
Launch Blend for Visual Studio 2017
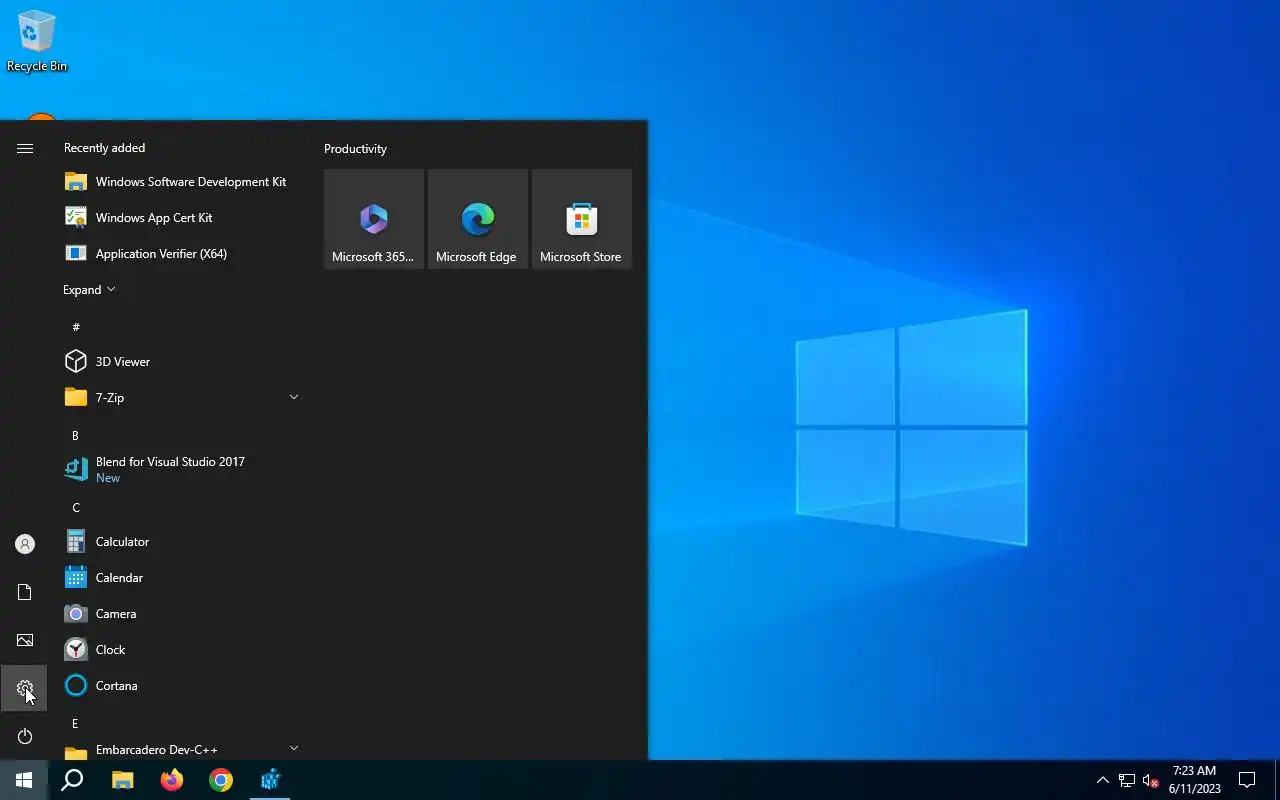(181, 469)
